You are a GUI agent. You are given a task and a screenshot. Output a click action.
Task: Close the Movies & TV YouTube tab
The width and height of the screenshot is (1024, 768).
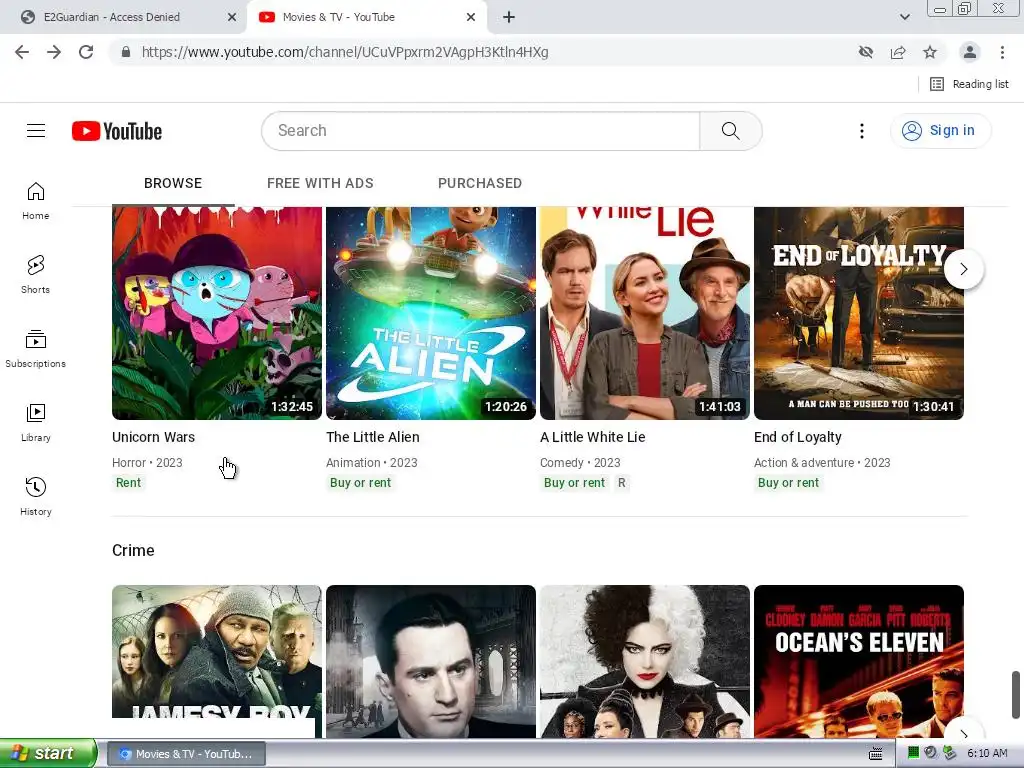[x=471, y=18]
